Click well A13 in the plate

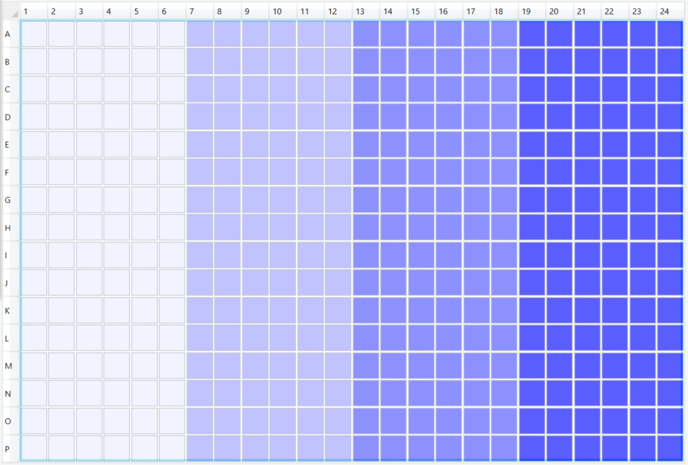(x=366, y=34)
